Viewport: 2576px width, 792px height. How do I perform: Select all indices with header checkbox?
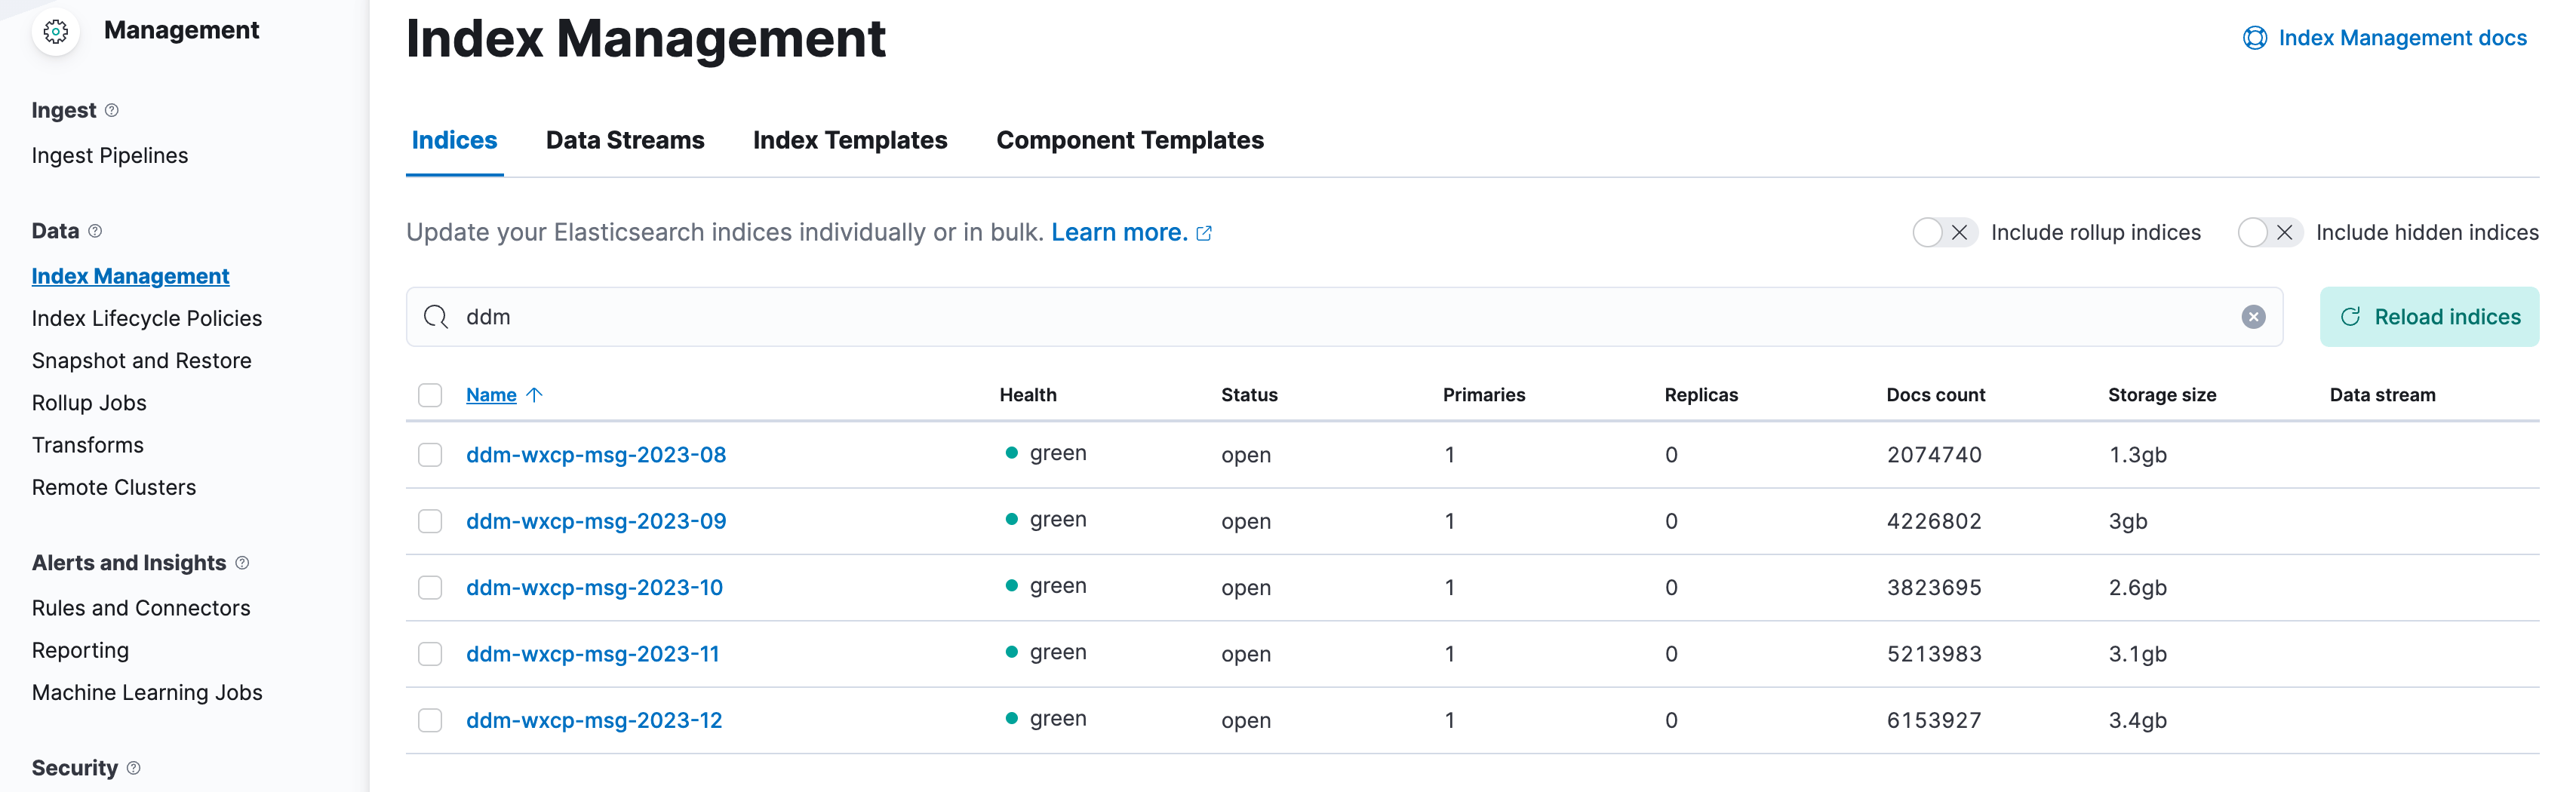430,395
